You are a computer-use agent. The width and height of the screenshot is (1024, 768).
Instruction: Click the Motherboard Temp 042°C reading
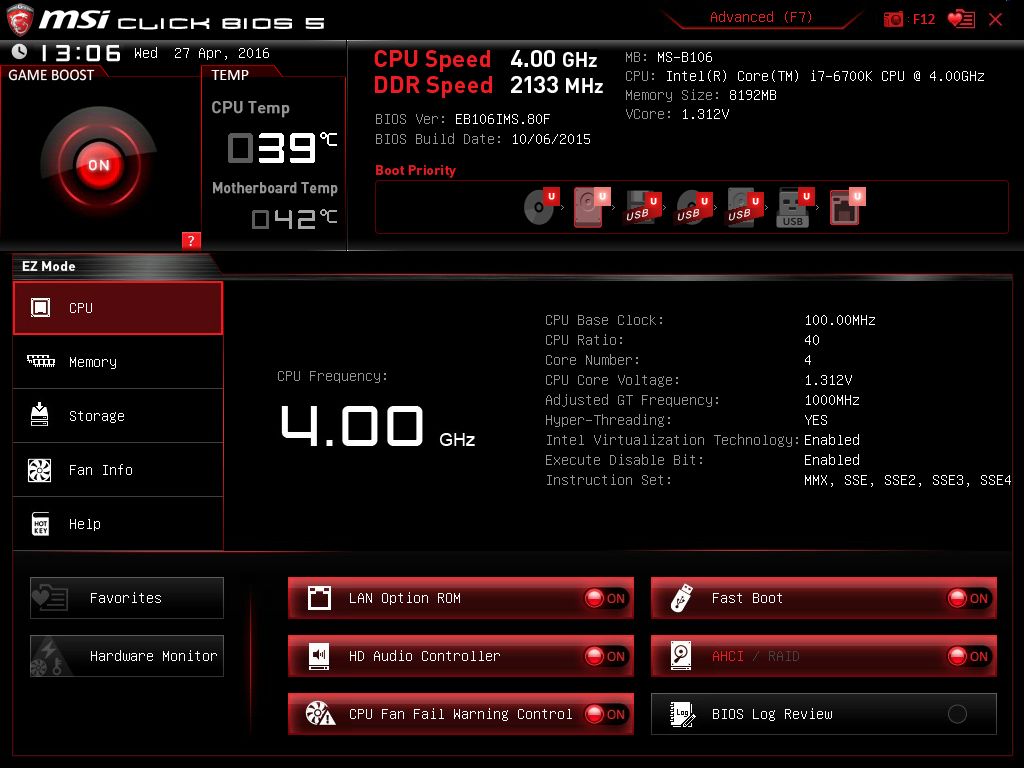click(x=295, y=219)
